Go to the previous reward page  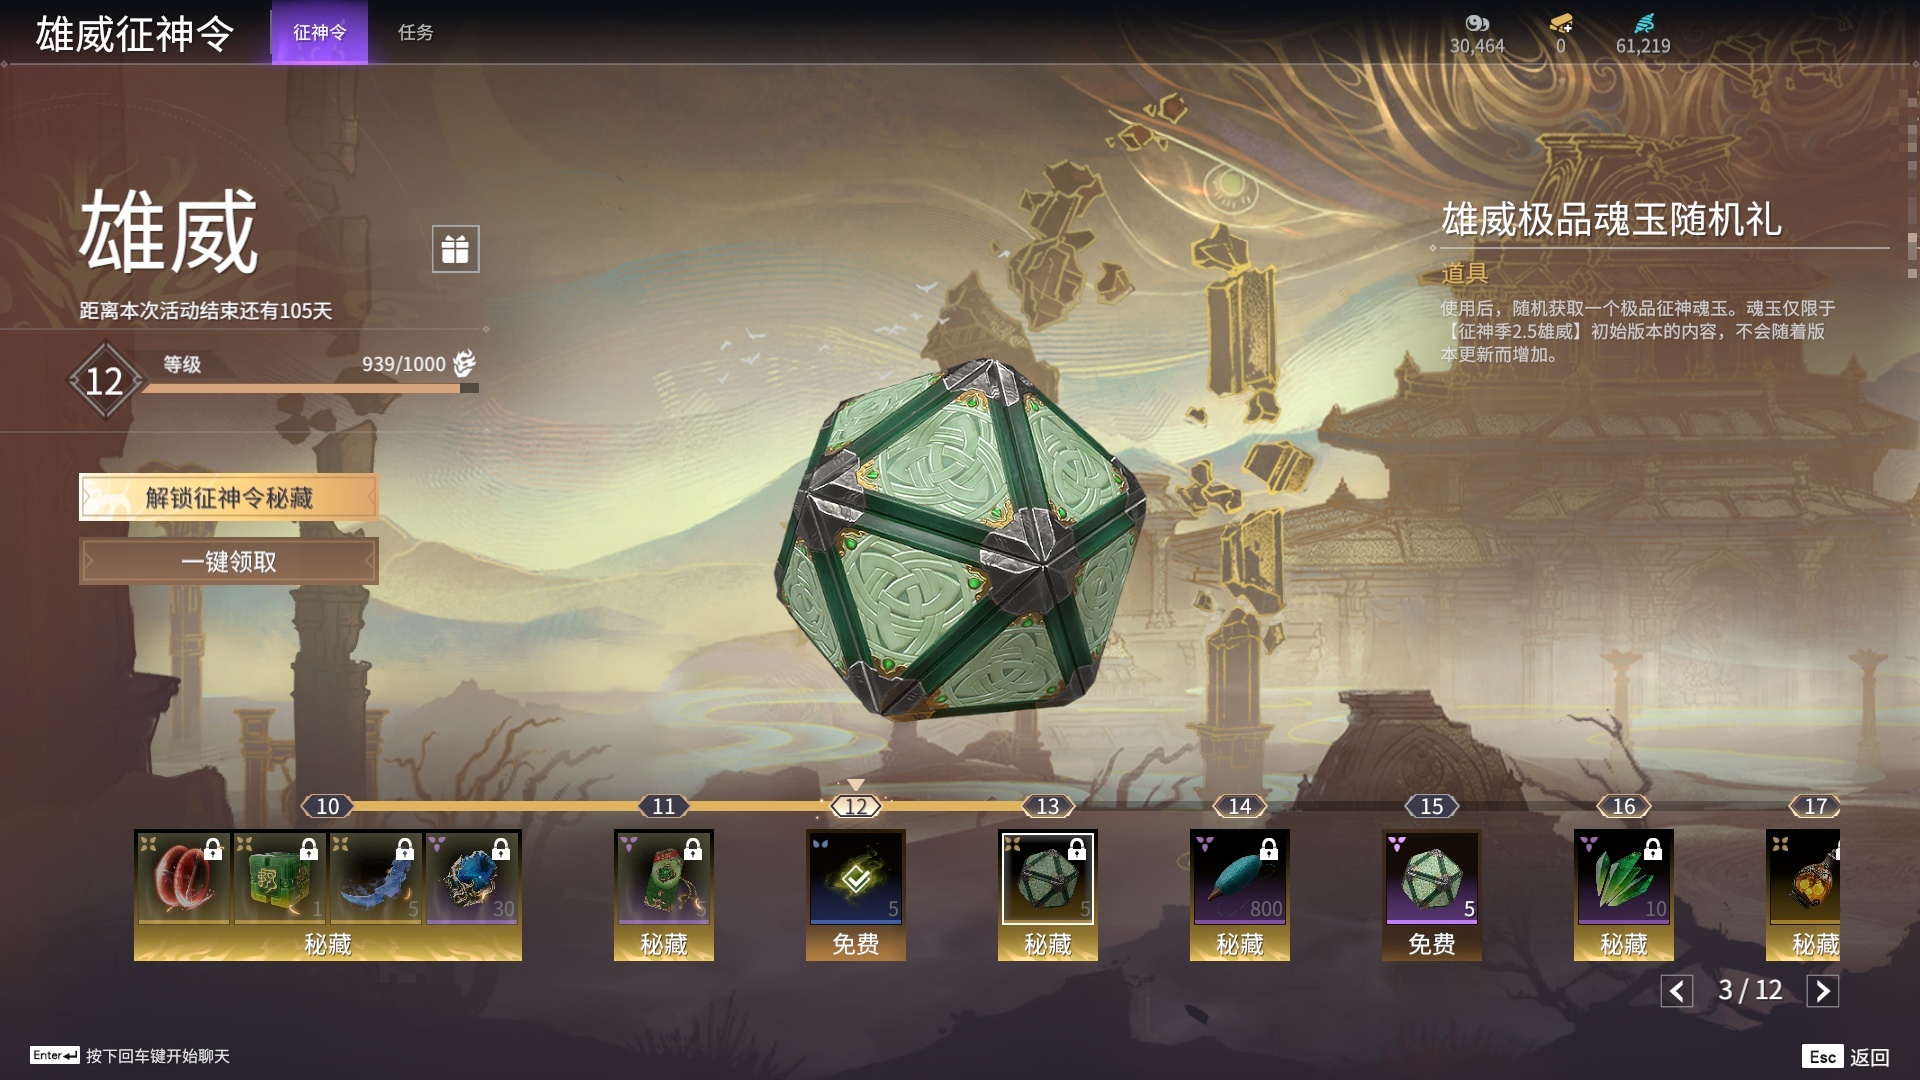tap(1677, 991)
